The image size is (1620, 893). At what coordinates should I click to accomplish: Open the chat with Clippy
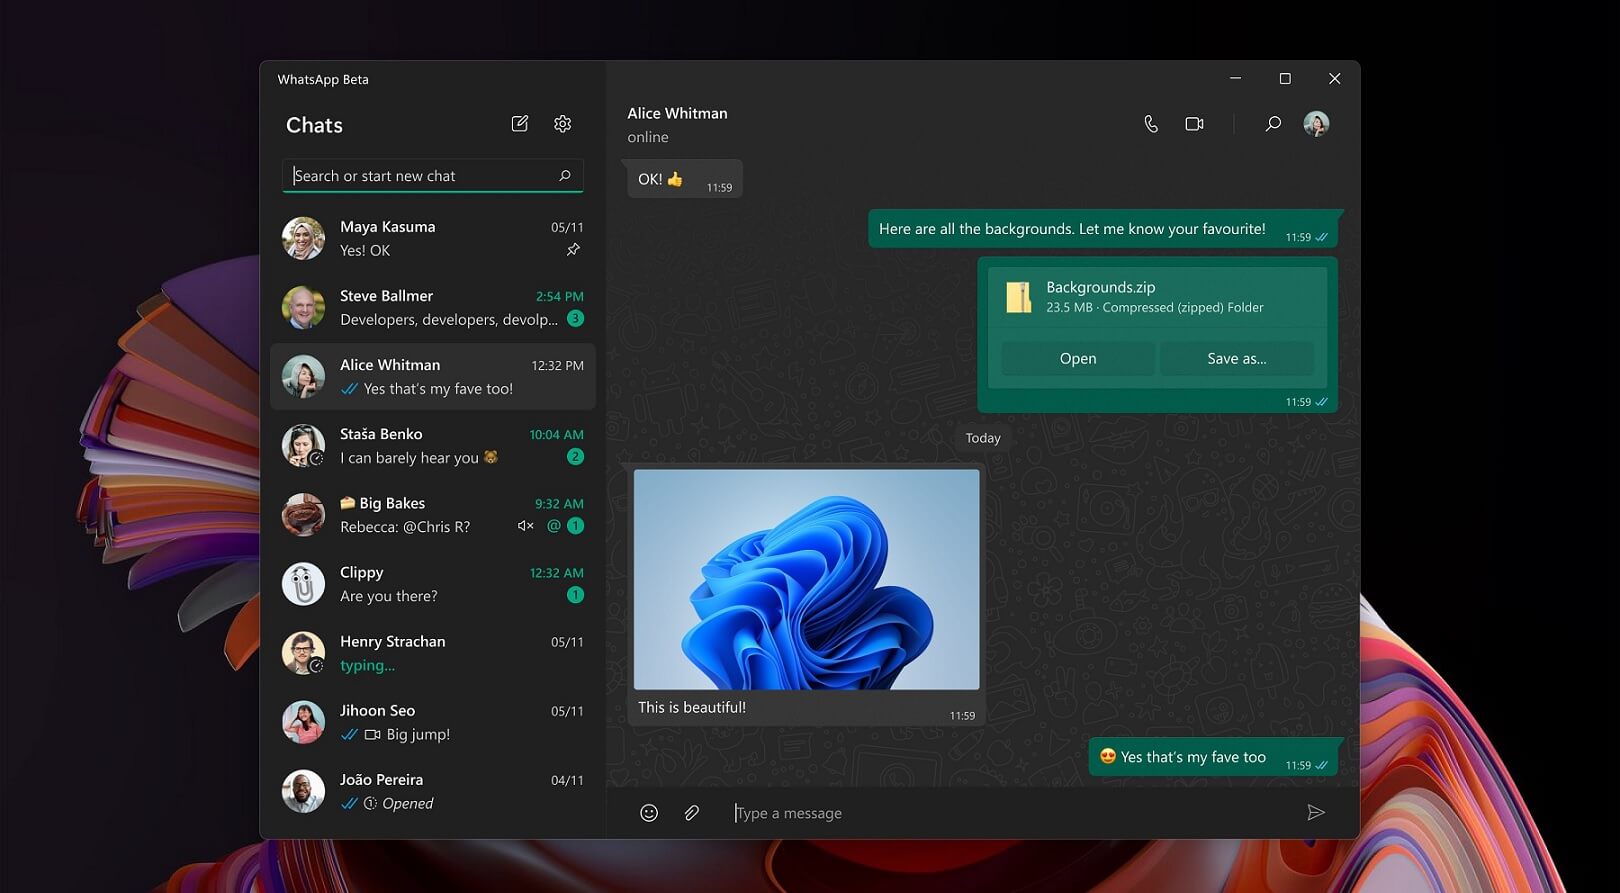[432, 584]
